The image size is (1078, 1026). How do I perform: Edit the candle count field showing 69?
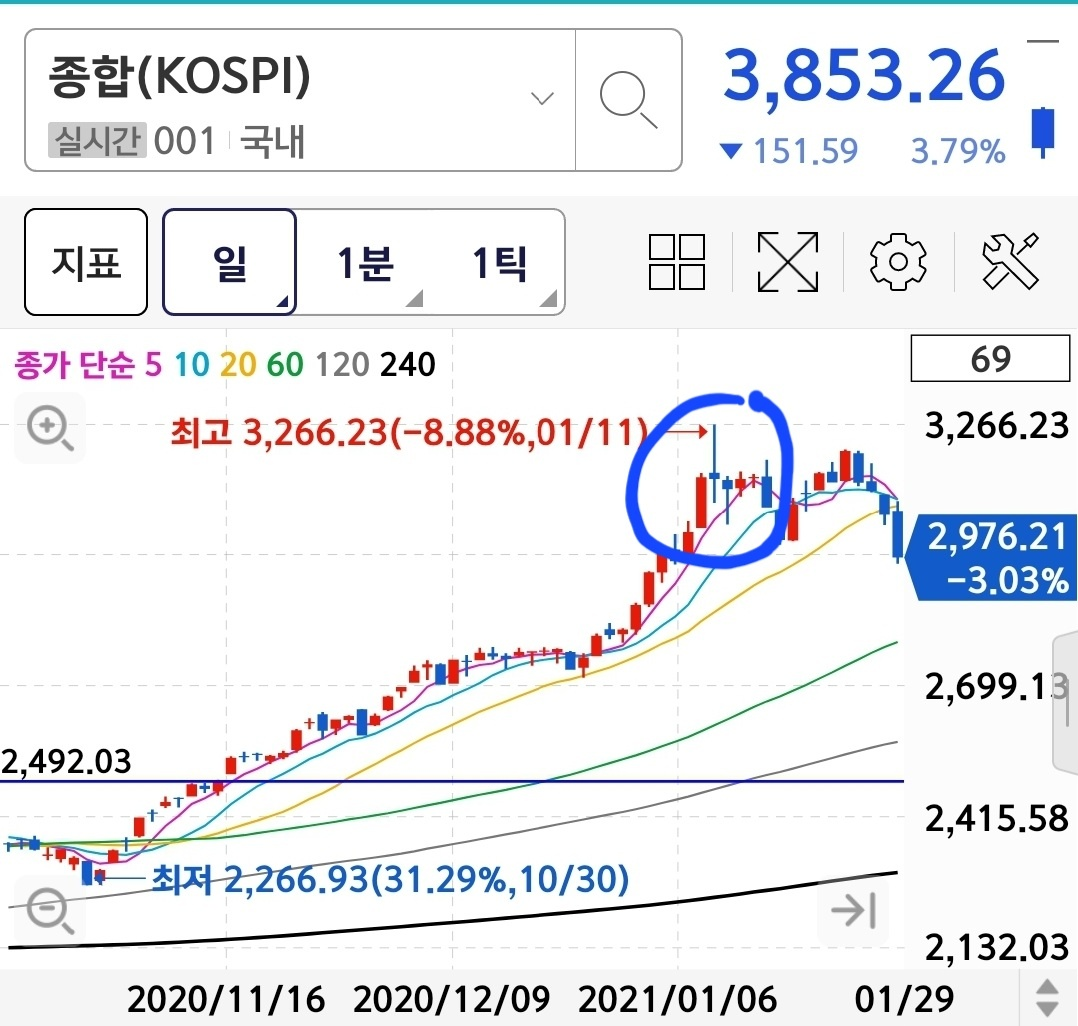tap(990, 358)
